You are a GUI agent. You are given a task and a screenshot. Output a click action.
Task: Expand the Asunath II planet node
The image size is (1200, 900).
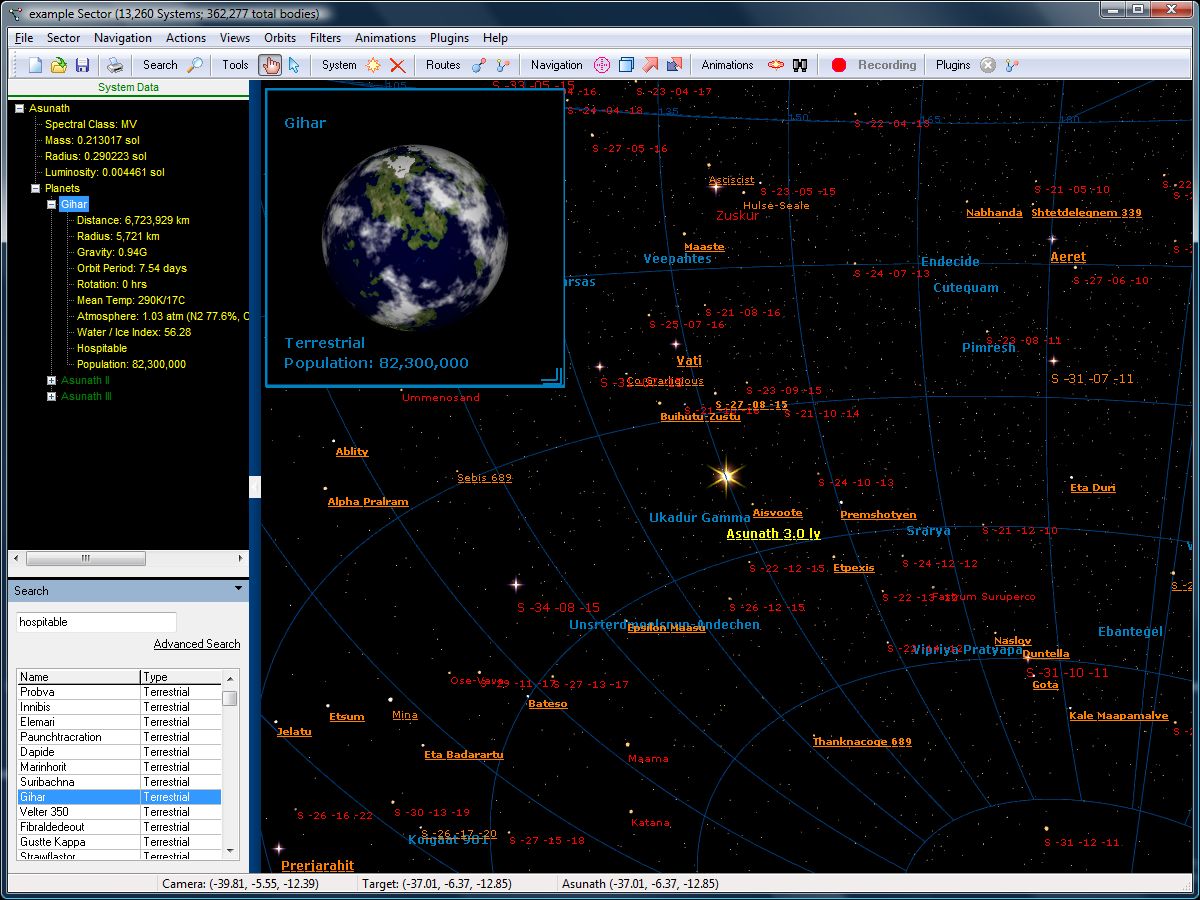pos(52,380)
